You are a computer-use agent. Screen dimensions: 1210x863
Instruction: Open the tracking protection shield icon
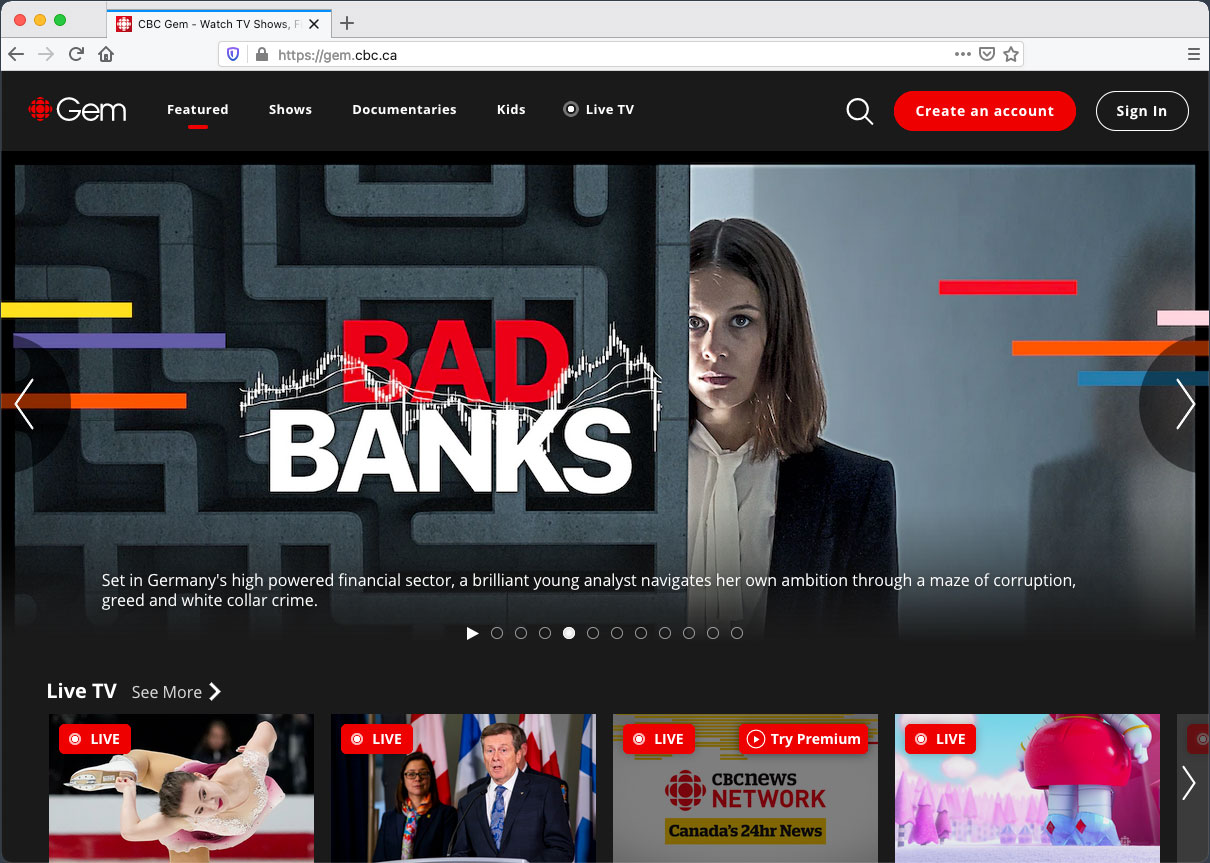coord(233,55)
